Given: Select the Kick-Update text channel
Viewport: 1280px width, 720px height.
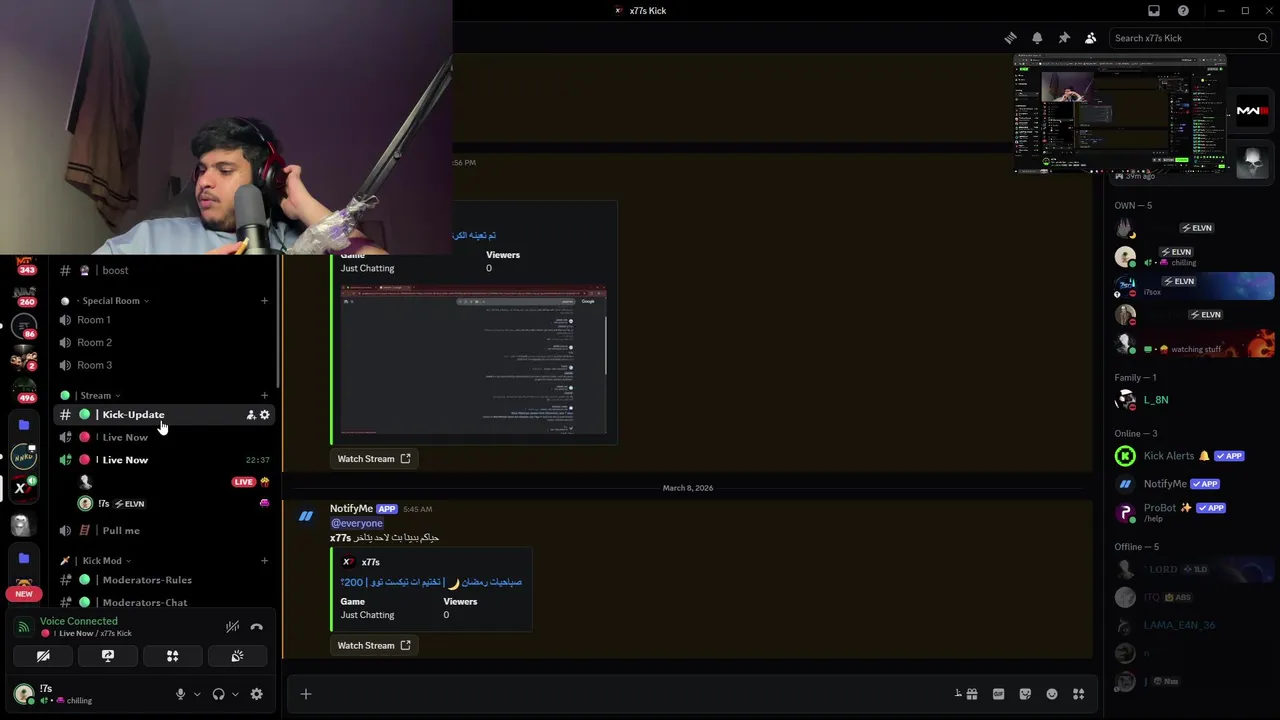Looking at the screenshot, I should click(x=165, y=415).
